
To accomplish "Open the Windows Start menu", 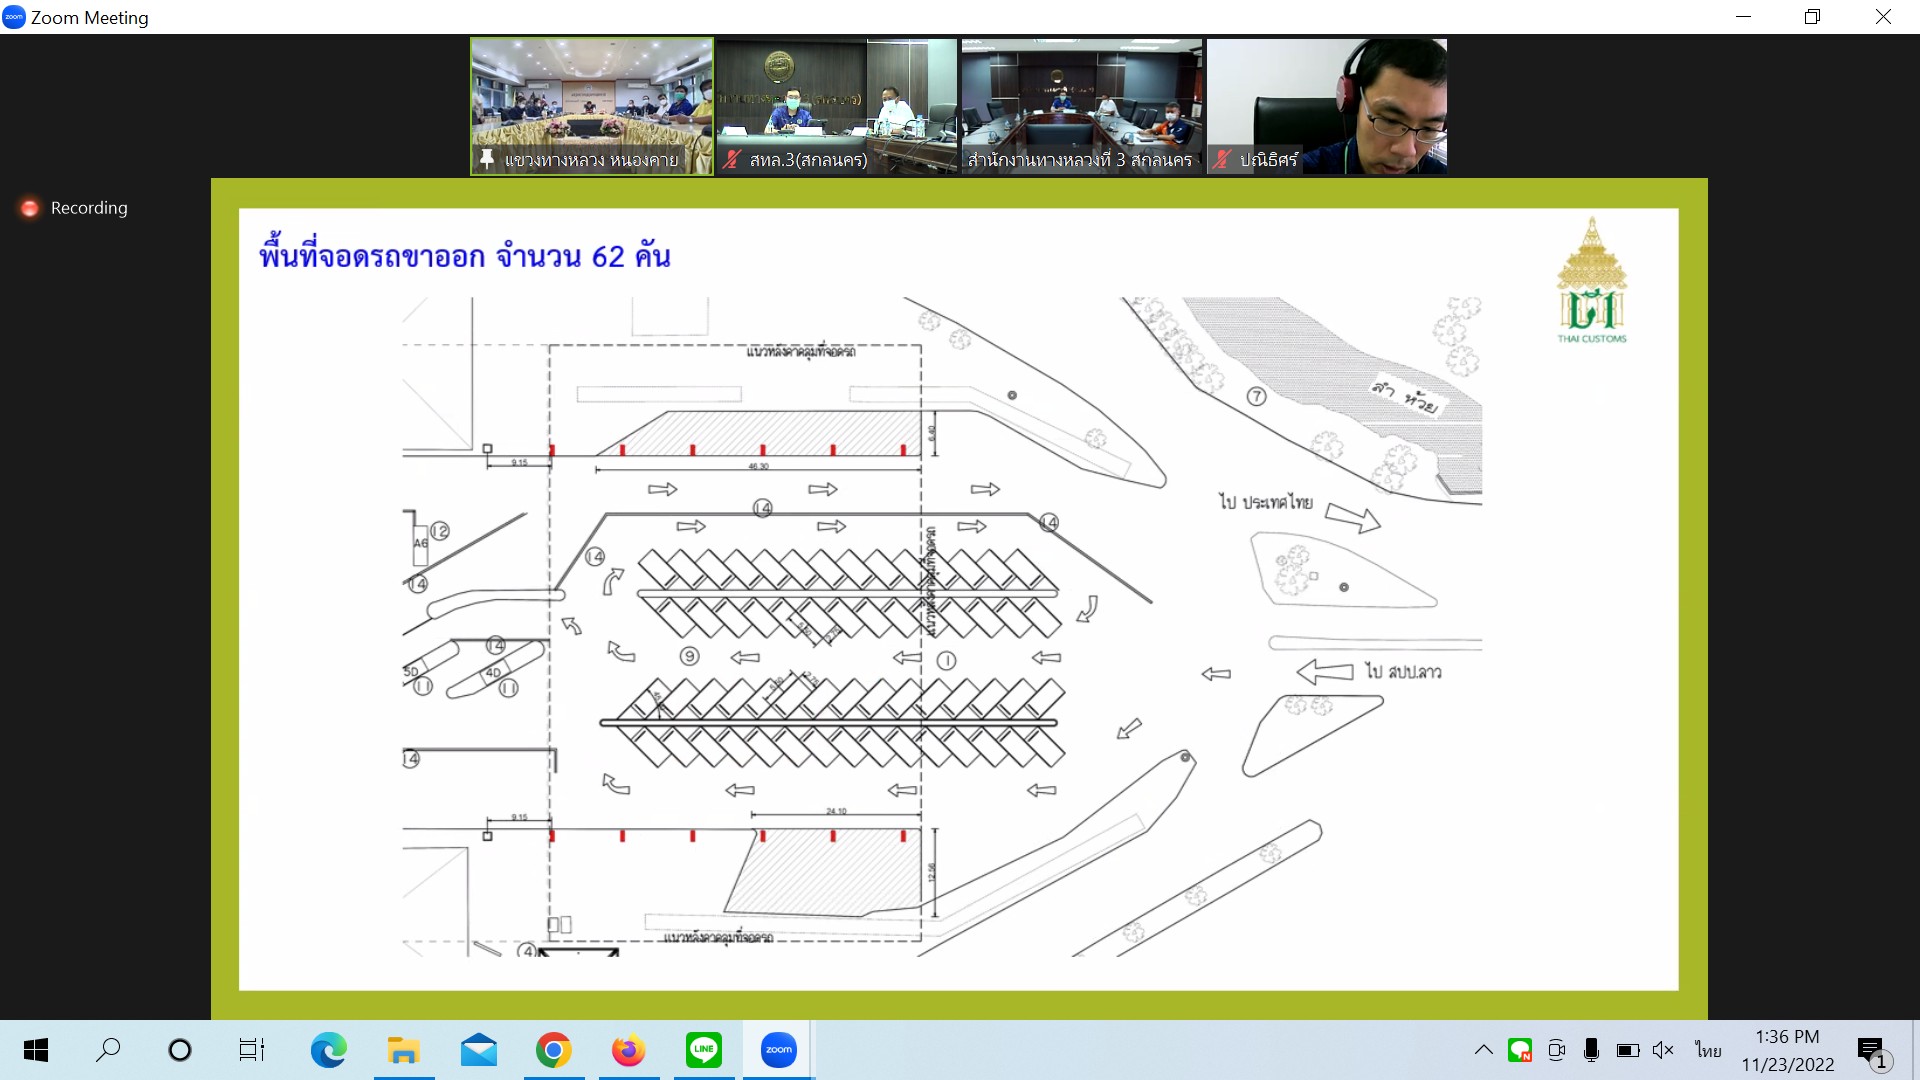I will (36, 1050).
